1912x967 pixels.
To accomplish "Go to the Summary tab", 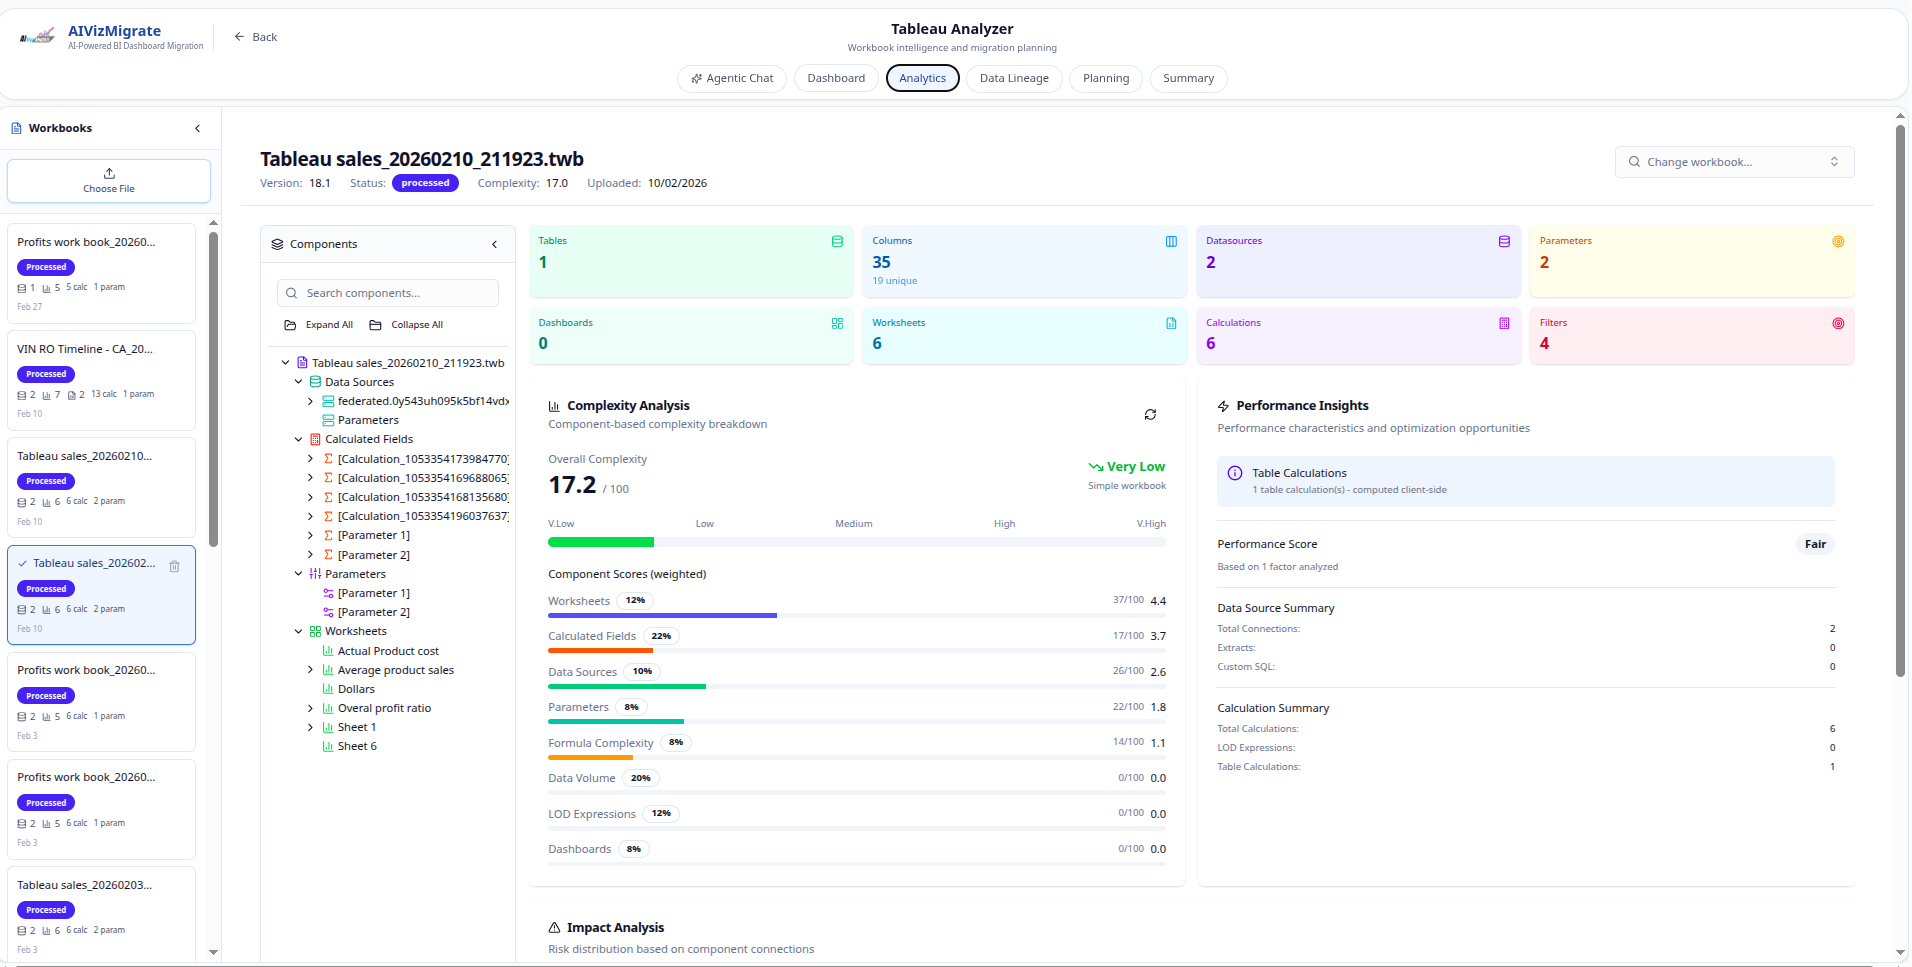I will pos(1188,78).
